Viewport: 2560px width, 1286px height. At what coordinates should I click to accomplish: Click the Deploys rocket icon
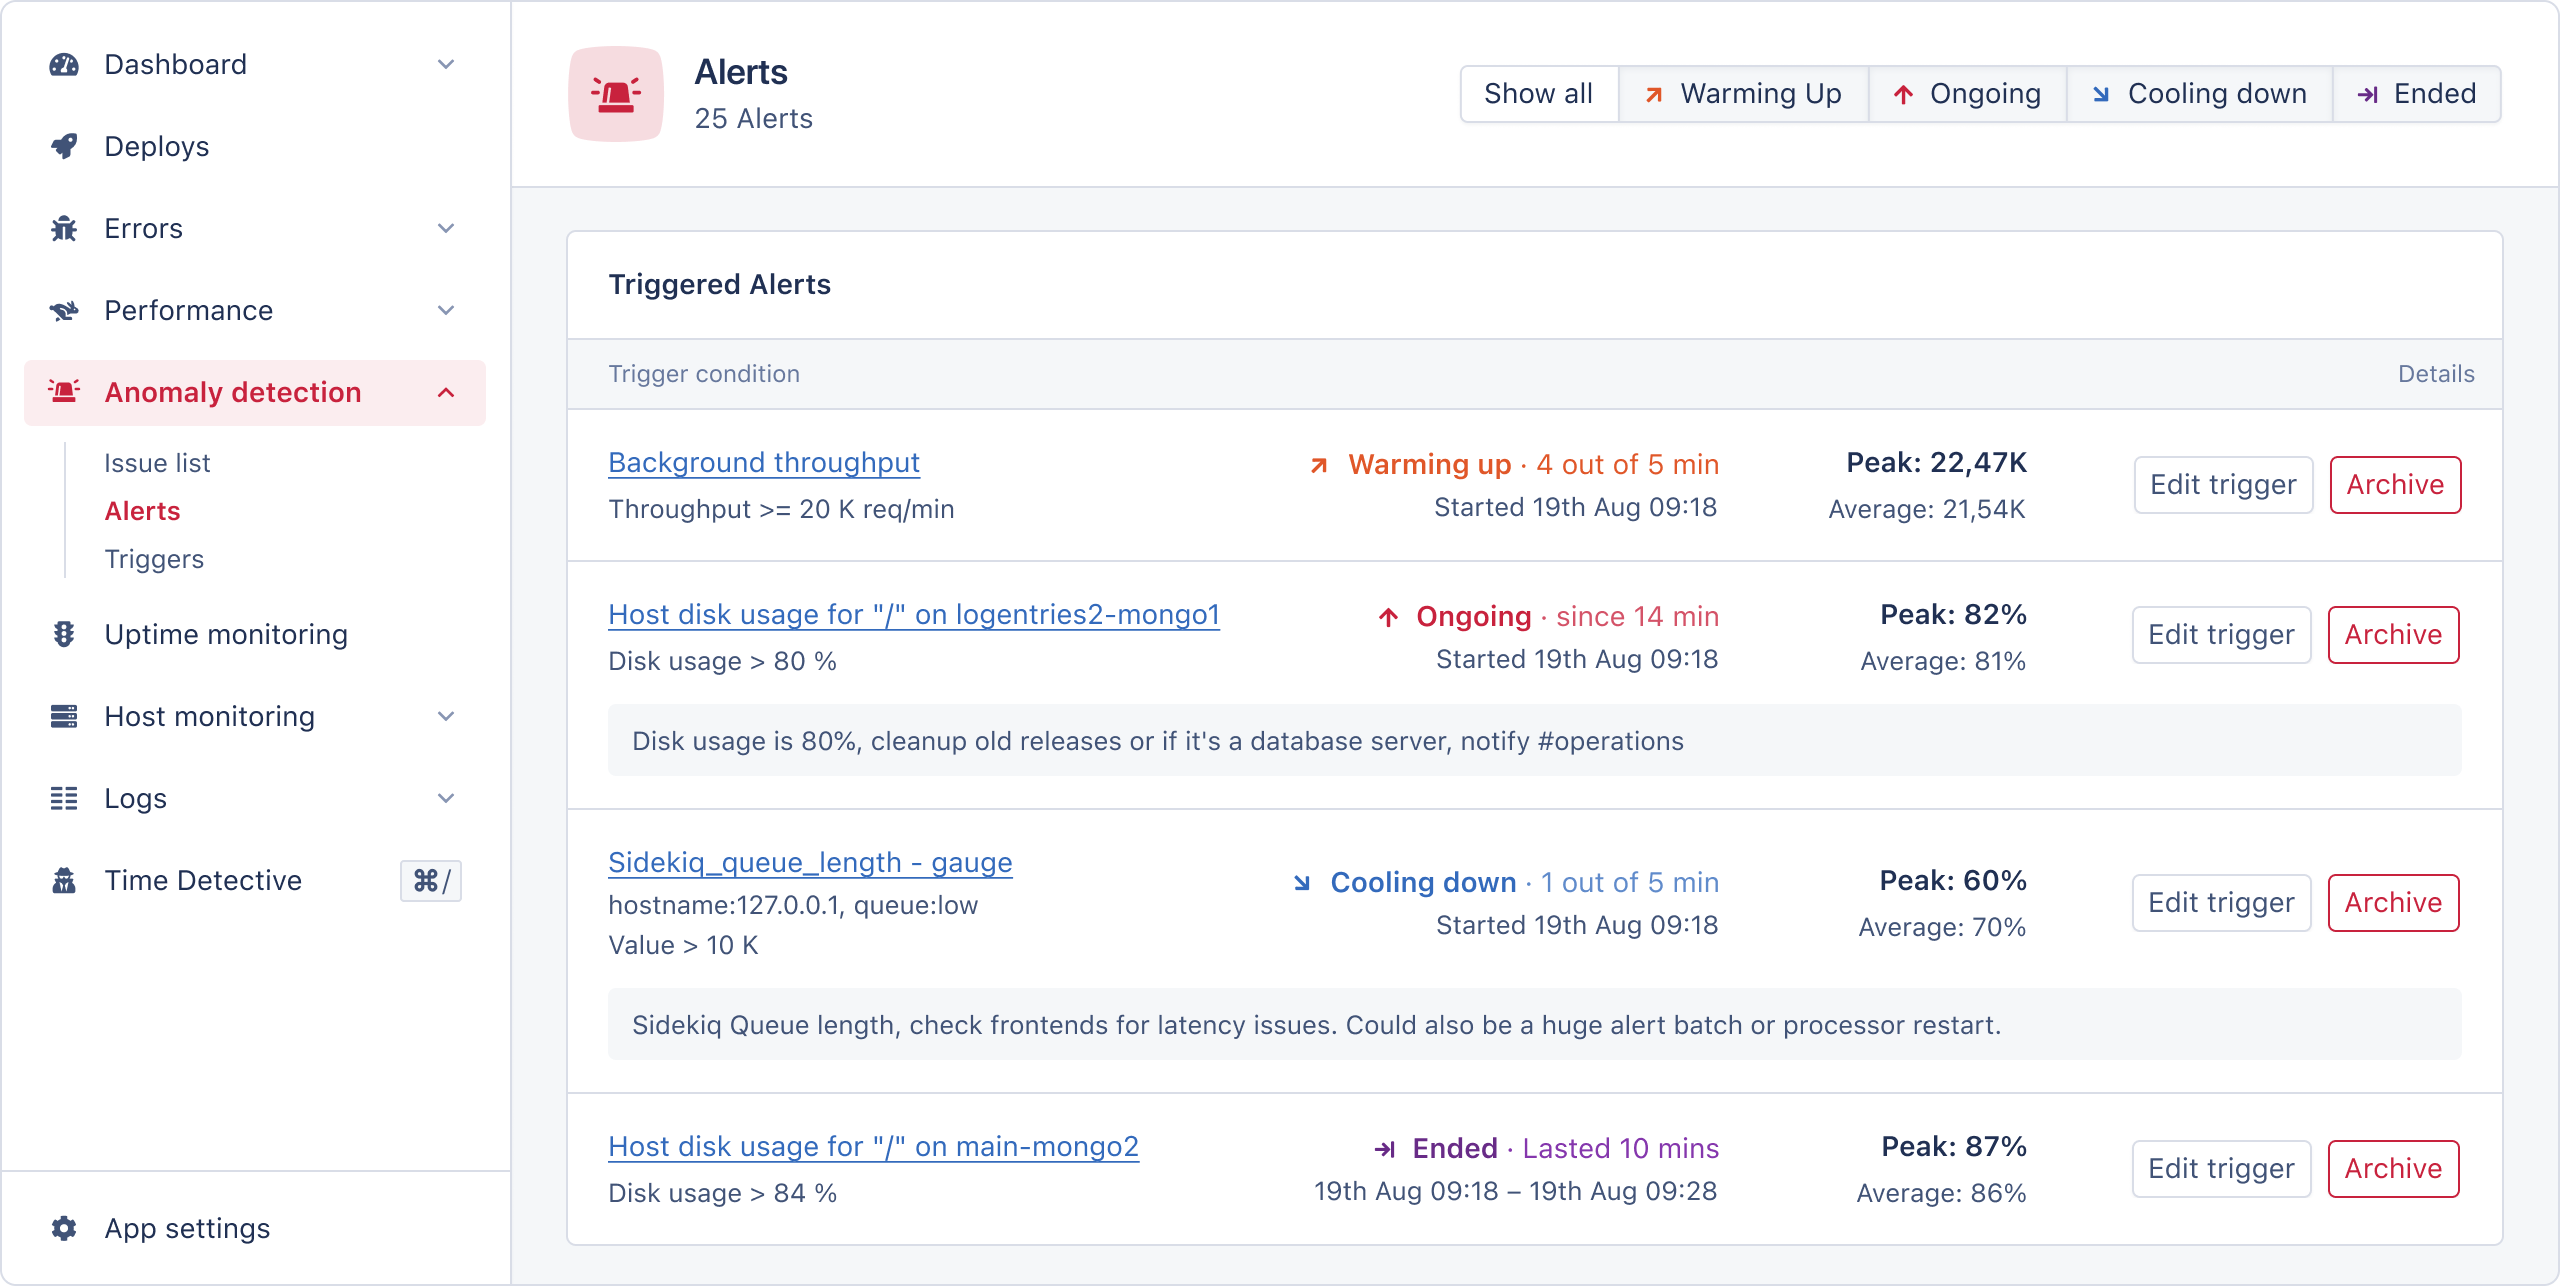[x=64, y=147]
